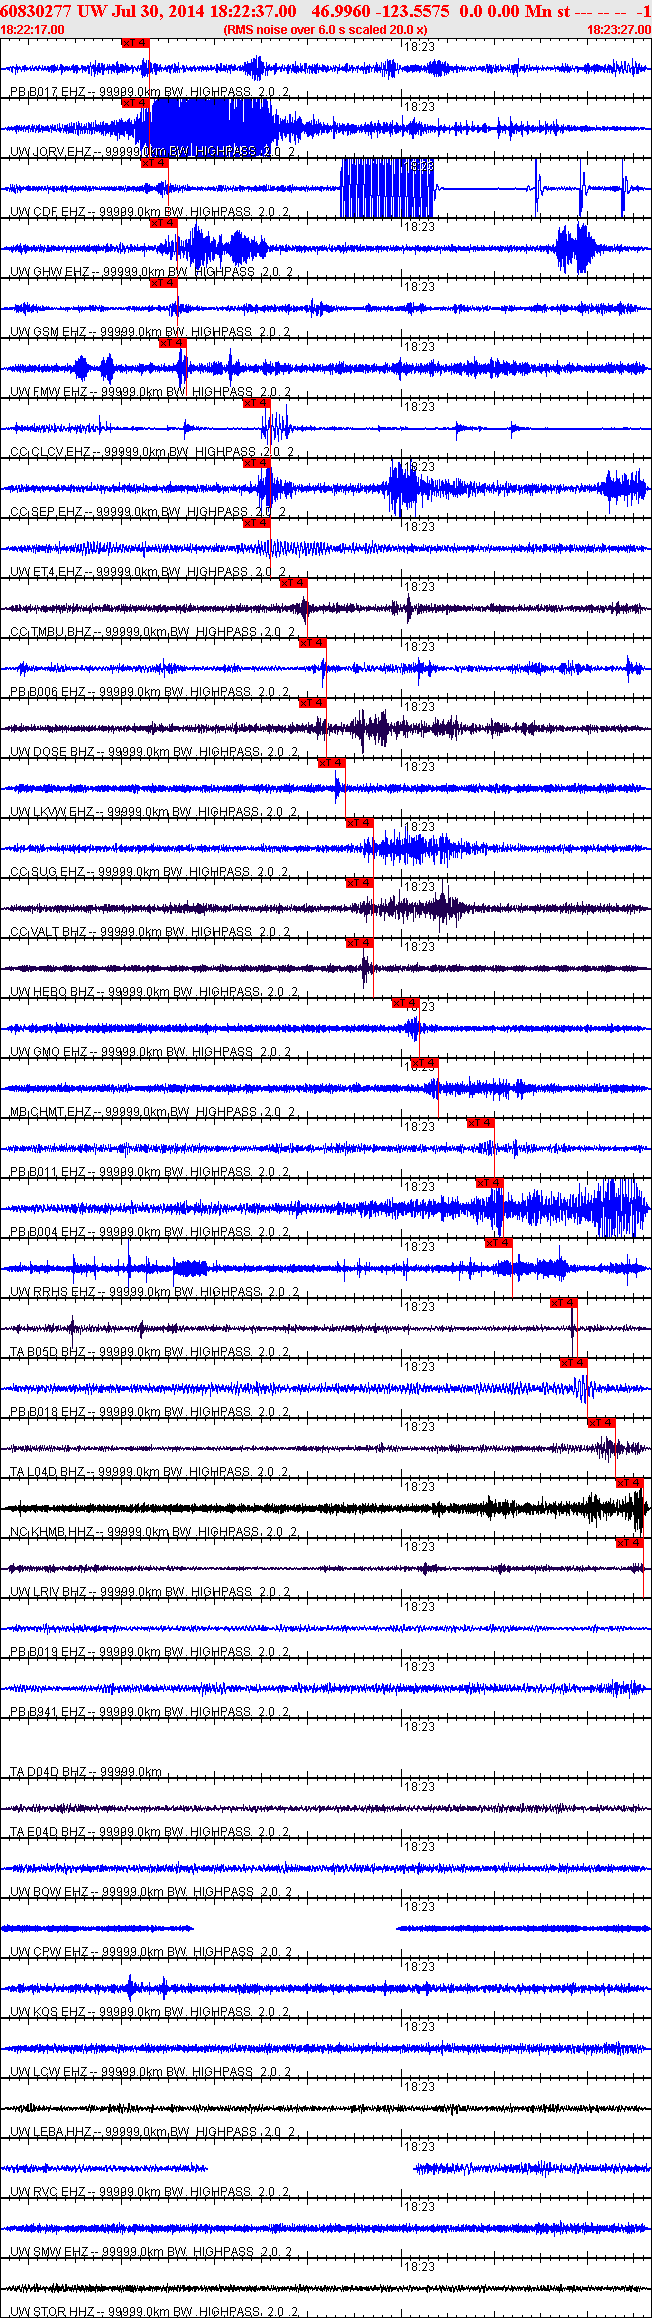
Task: Select the TA D04D BHZ station label
Action: click(48, 1771)
